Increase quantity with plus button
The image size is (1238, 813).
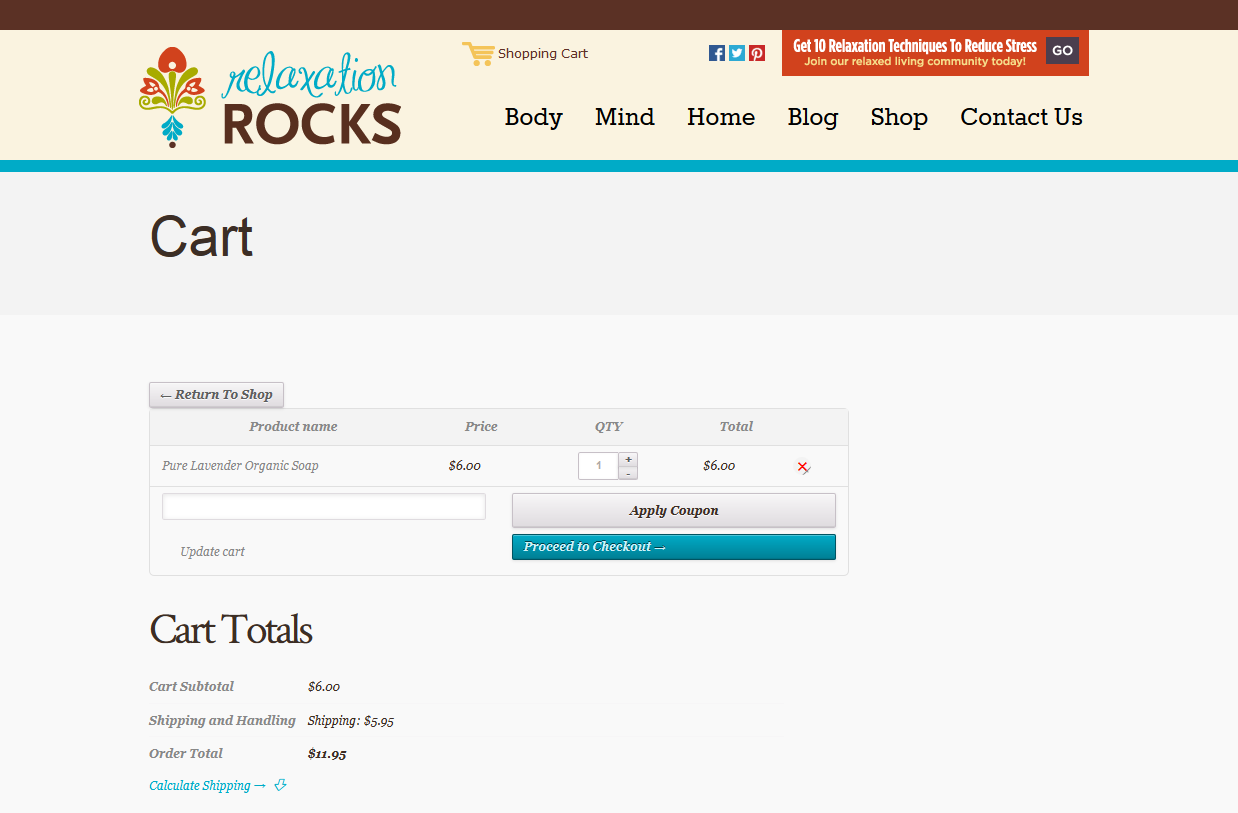pos(628,459)
